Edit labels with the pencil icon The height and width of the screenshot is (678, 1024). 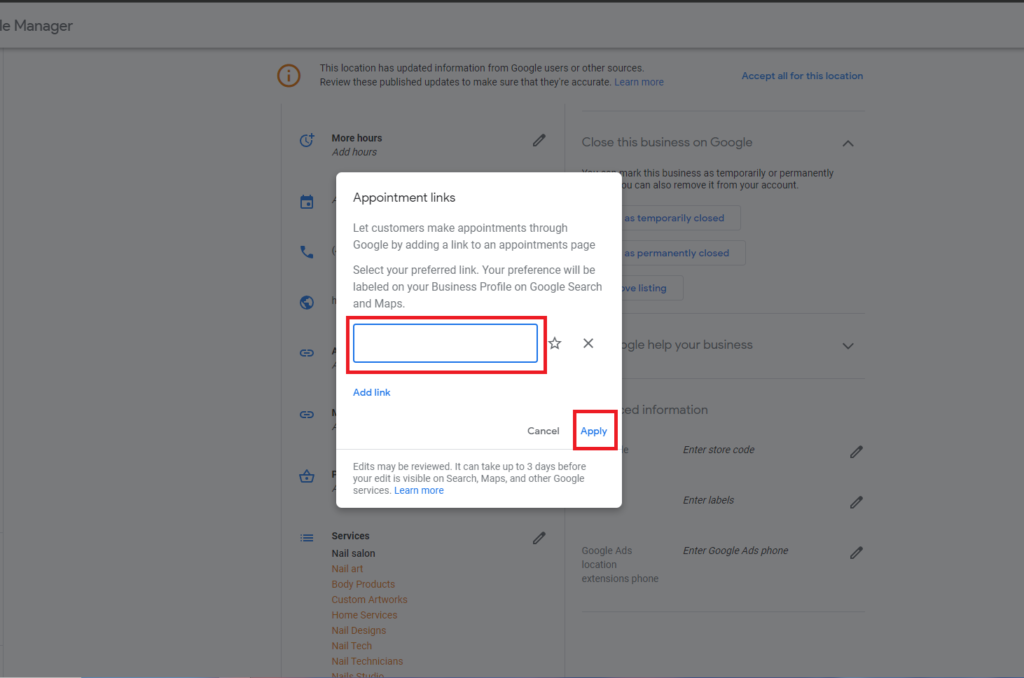(856, 502)
